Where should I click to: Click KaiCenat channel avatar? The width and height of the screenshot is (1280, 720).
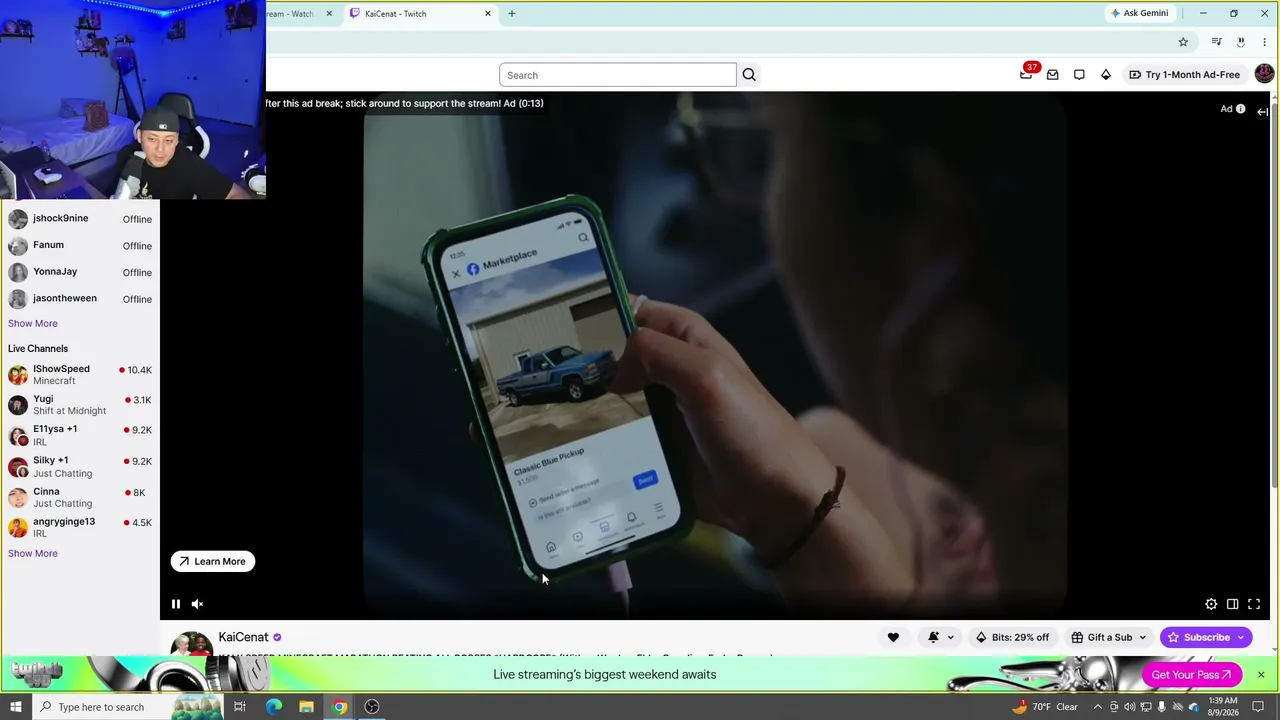[191, 643]
